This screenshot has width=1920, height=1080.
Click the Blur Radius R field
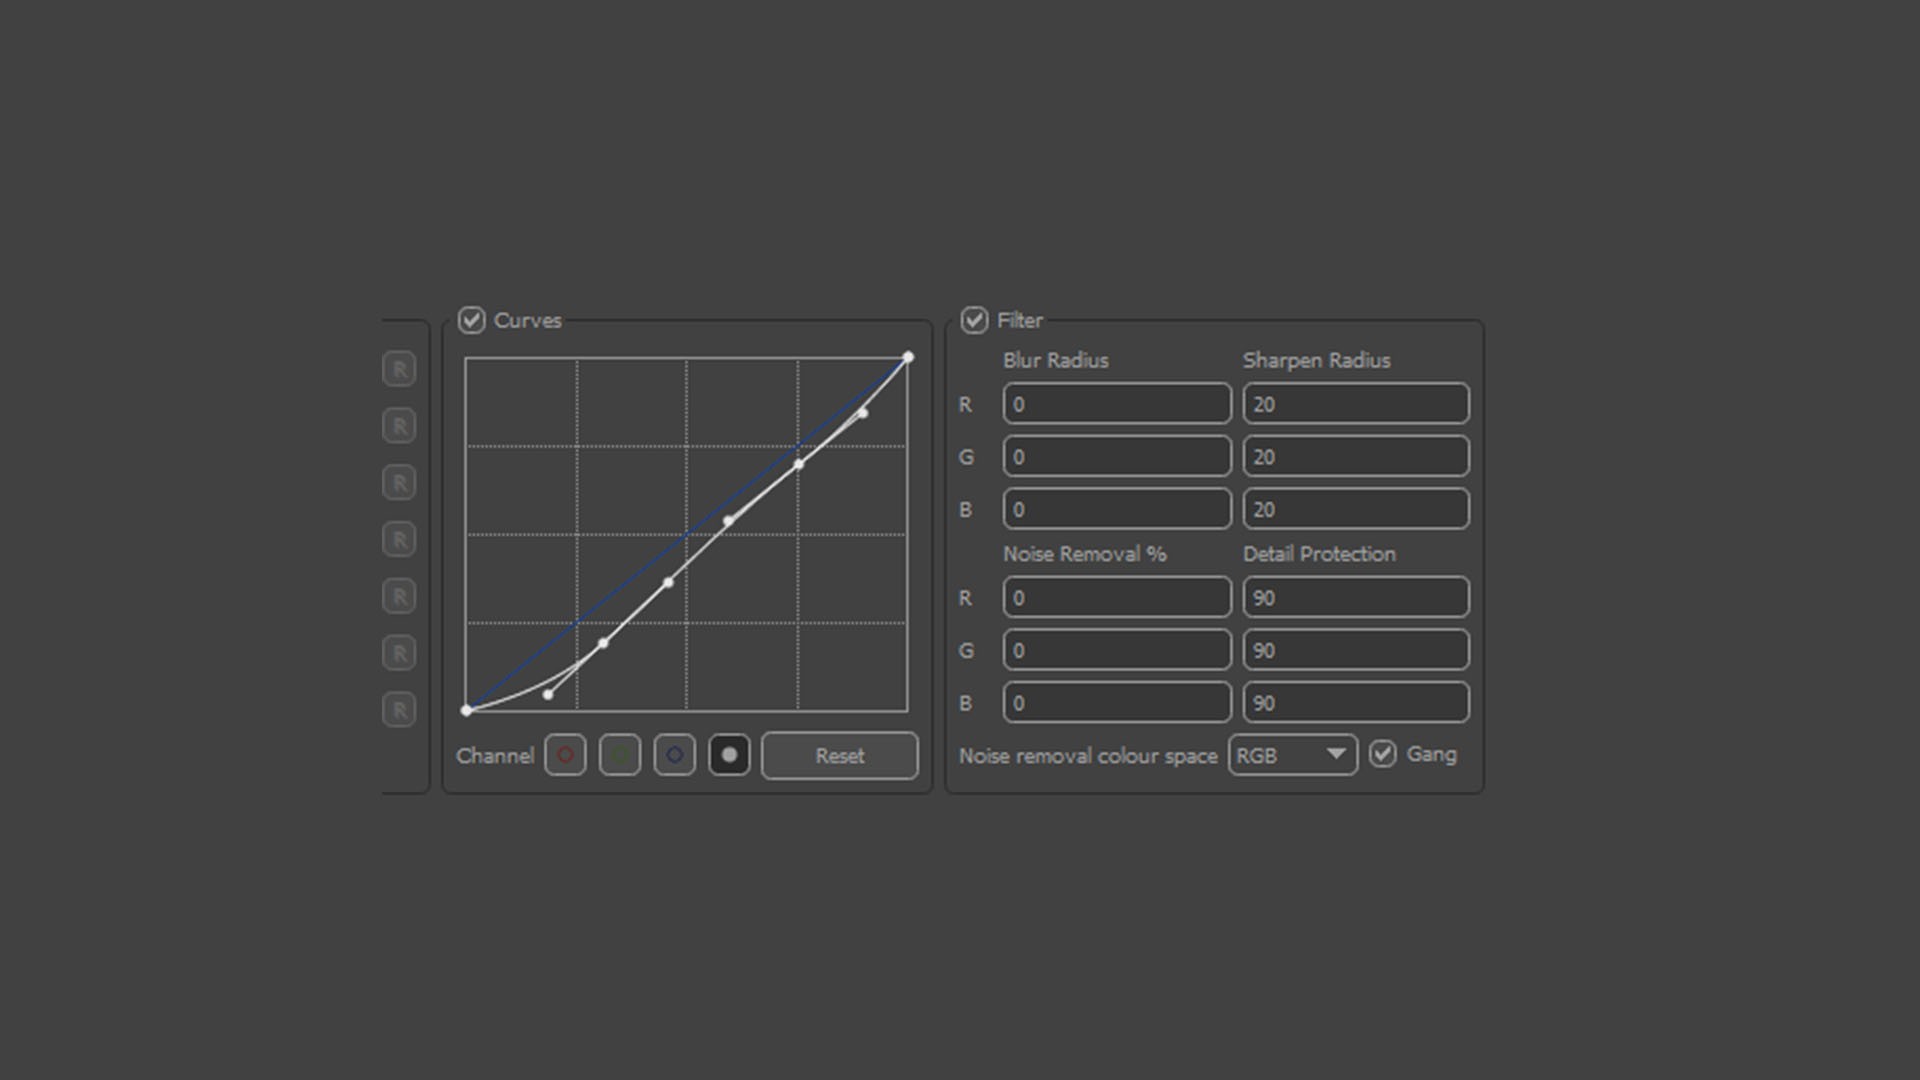pos(1116,404)
